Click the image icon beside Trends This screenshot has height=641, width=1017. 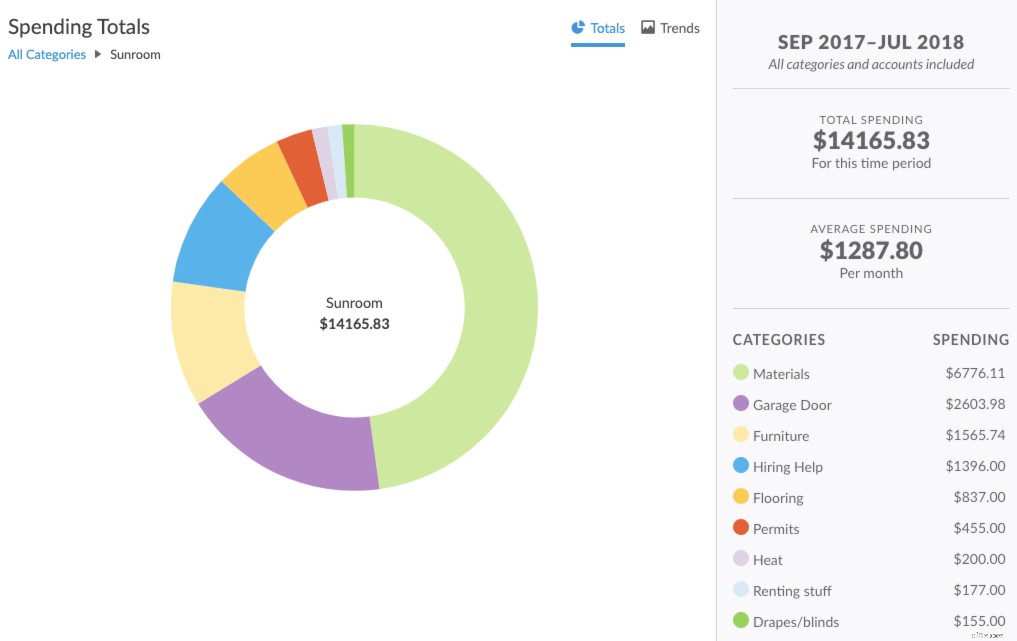click(648, 28)
